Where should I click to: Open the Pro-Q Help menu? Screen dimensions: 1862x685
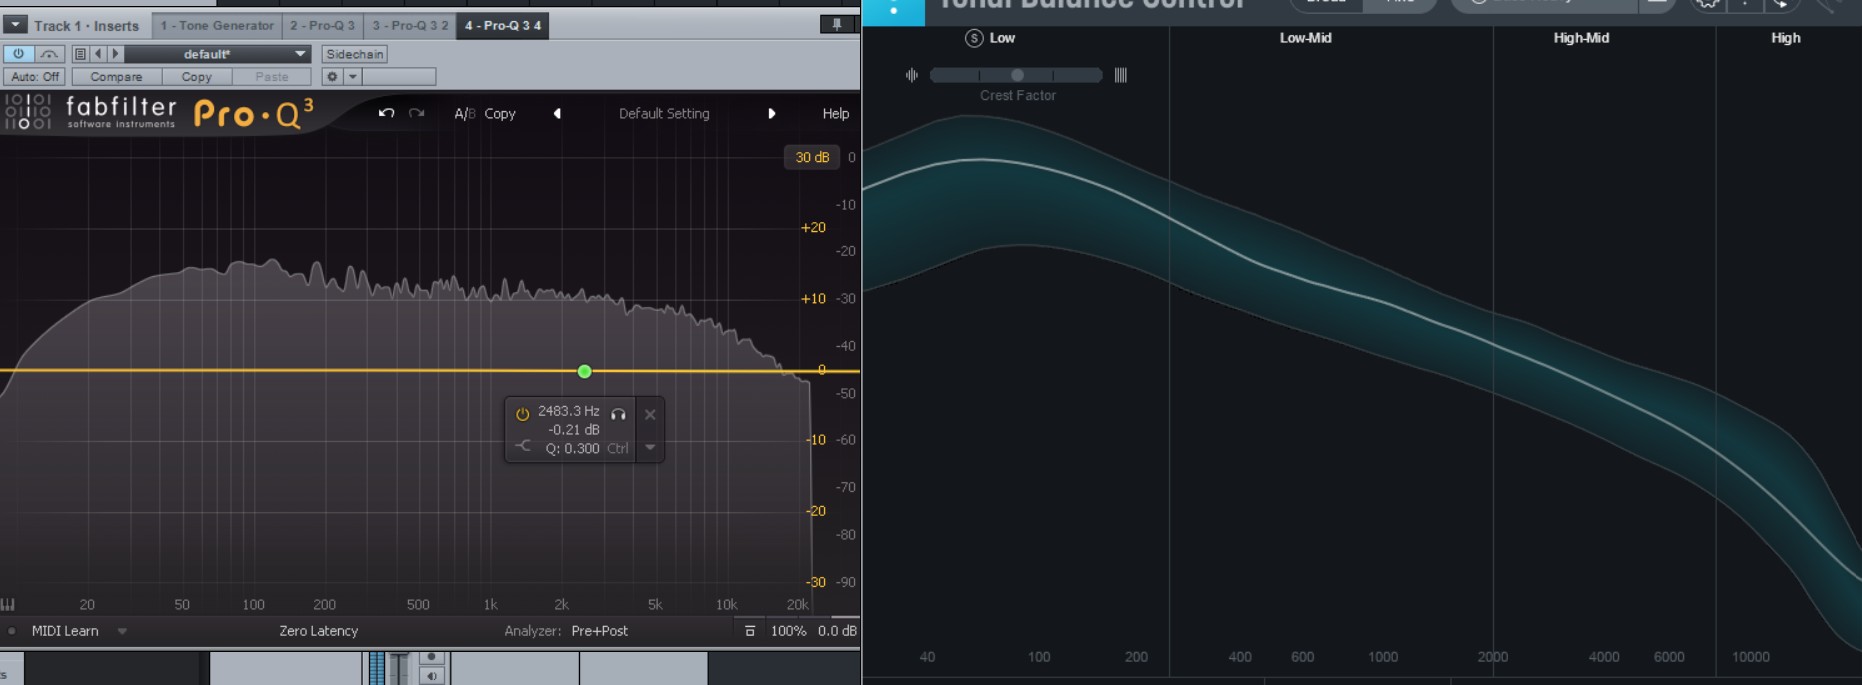coord(835,114)
